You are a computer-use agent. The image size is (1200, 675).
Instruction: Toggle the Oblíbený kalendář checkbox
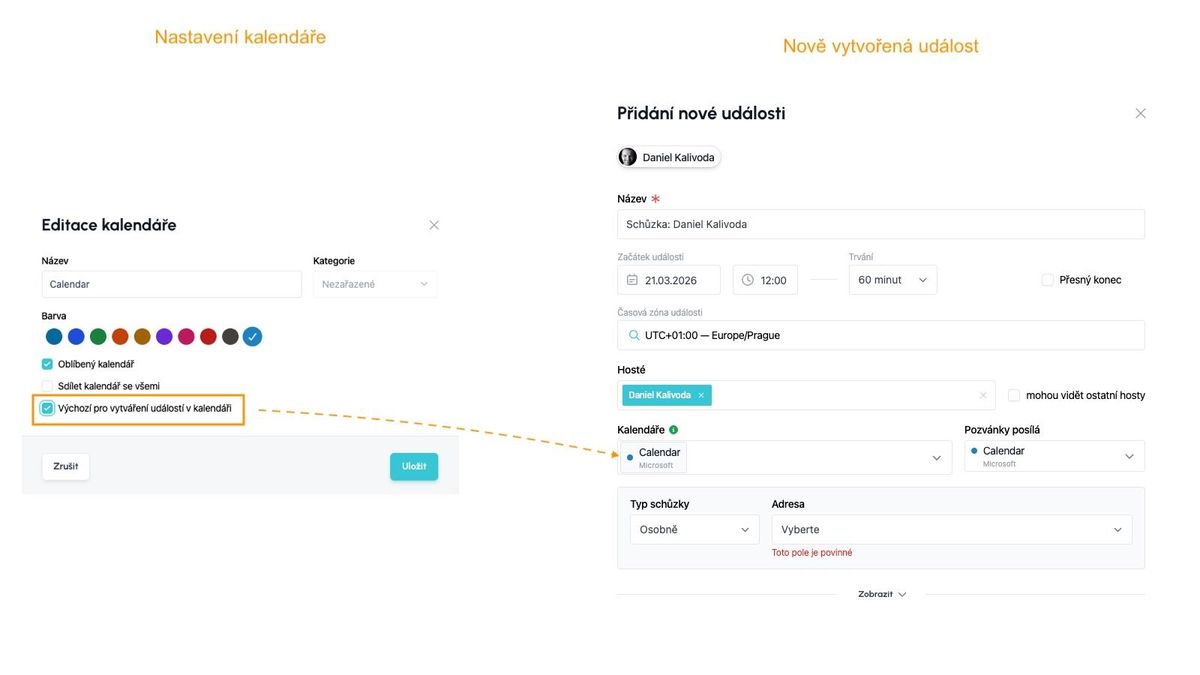click(x=47, y=364)
